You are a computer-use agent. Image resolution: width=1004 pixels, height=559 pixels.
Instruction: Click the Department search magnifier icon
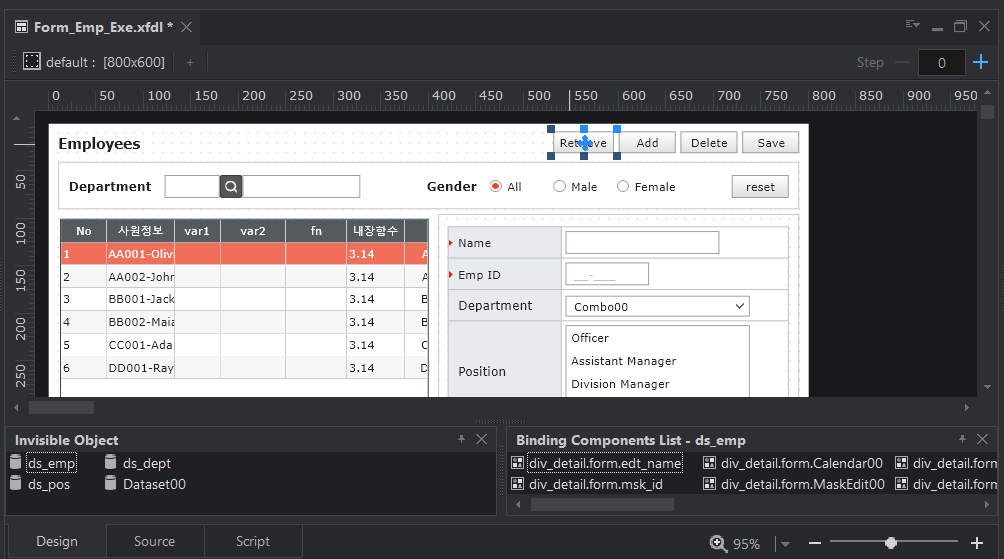coord(231,187)
